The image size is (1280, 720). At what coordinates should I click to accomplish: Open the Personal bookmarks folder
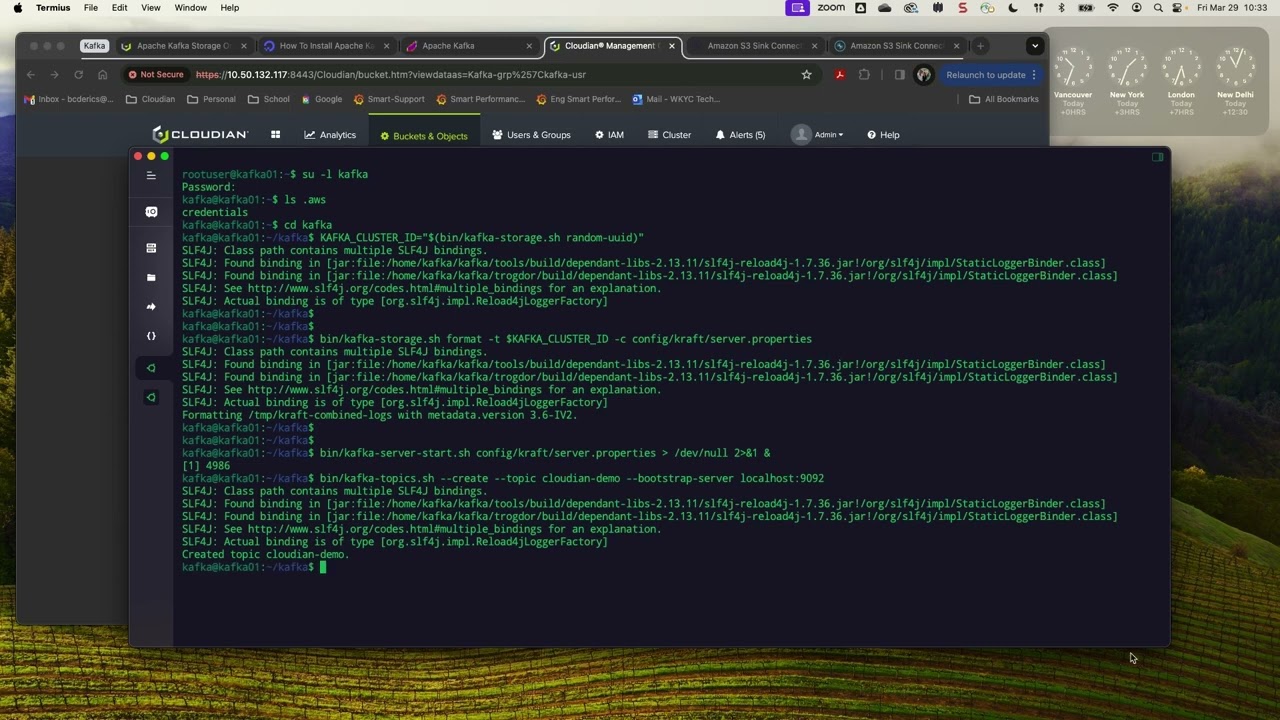tap(211, 99)
